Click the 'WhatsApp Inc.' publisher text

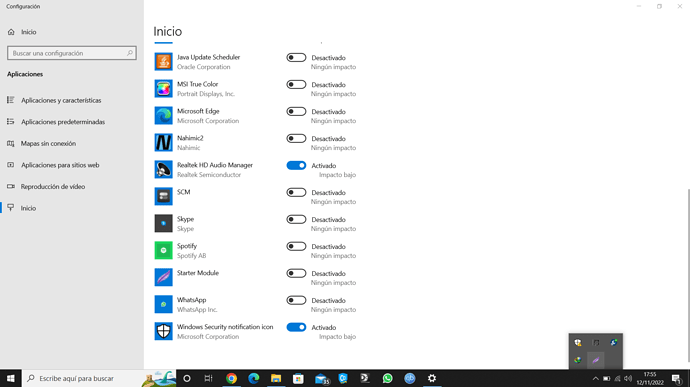point(197,310)
